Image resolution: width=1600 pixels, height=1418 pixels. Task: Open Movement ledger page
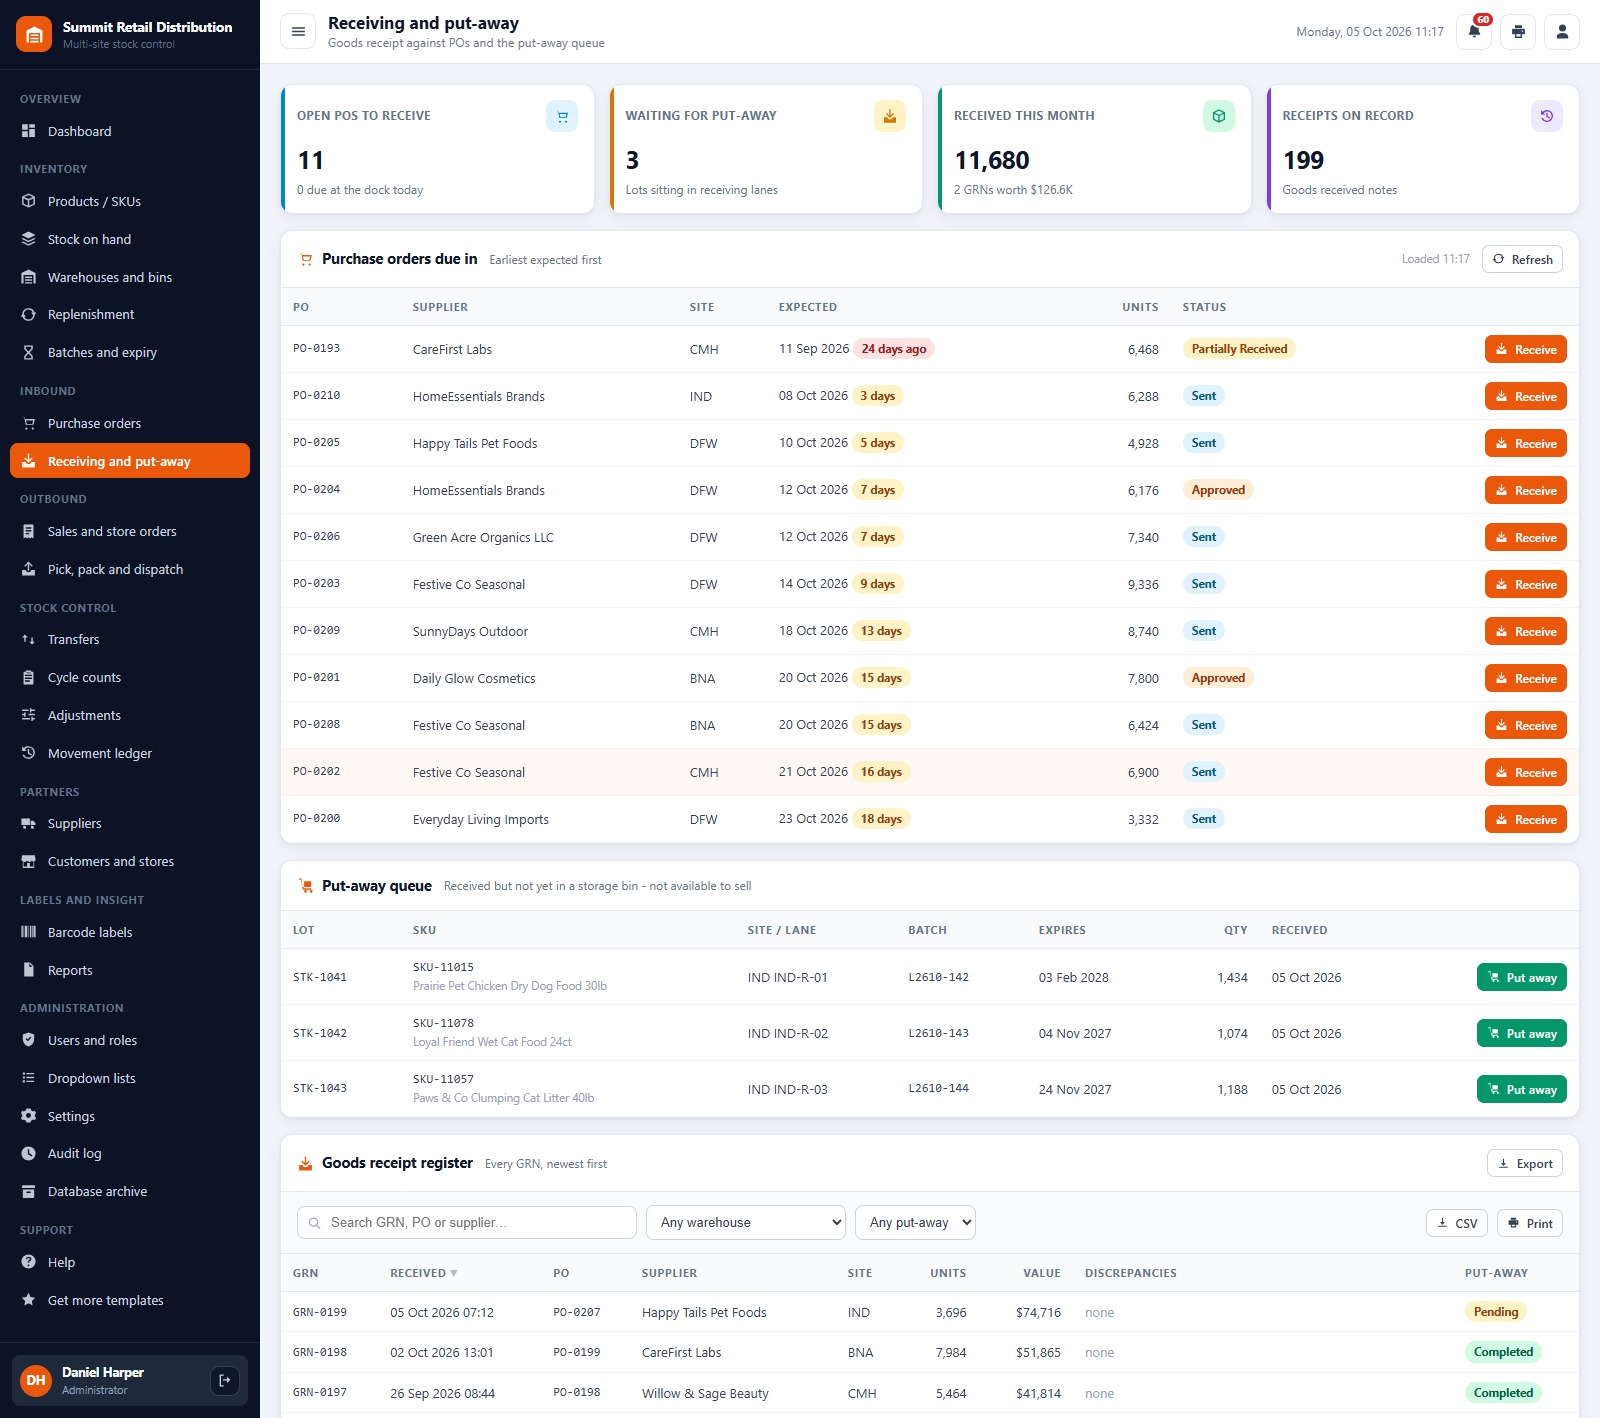pos(130,753)
